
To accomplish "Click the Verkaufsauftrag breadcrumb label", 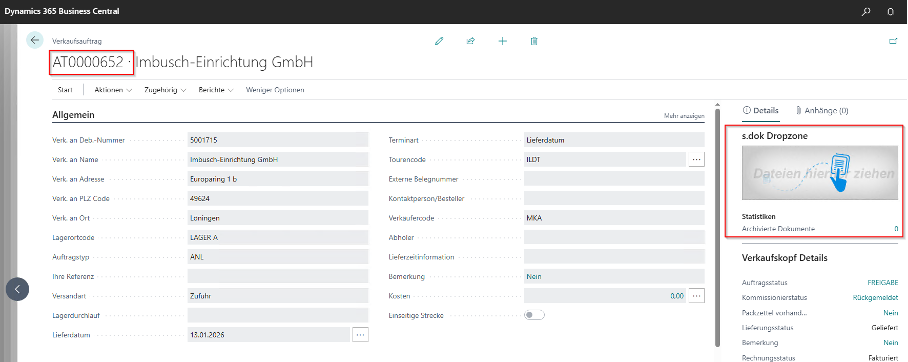I will (x=77, y=41).
